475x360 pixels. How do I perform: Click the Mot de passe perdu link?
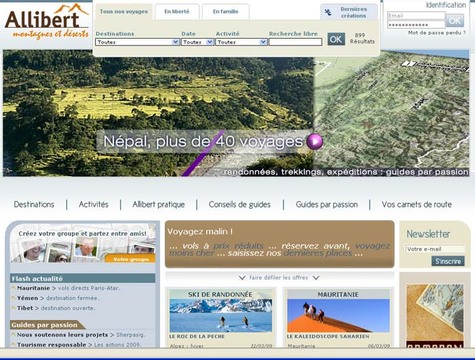click(x=437, y=33)
